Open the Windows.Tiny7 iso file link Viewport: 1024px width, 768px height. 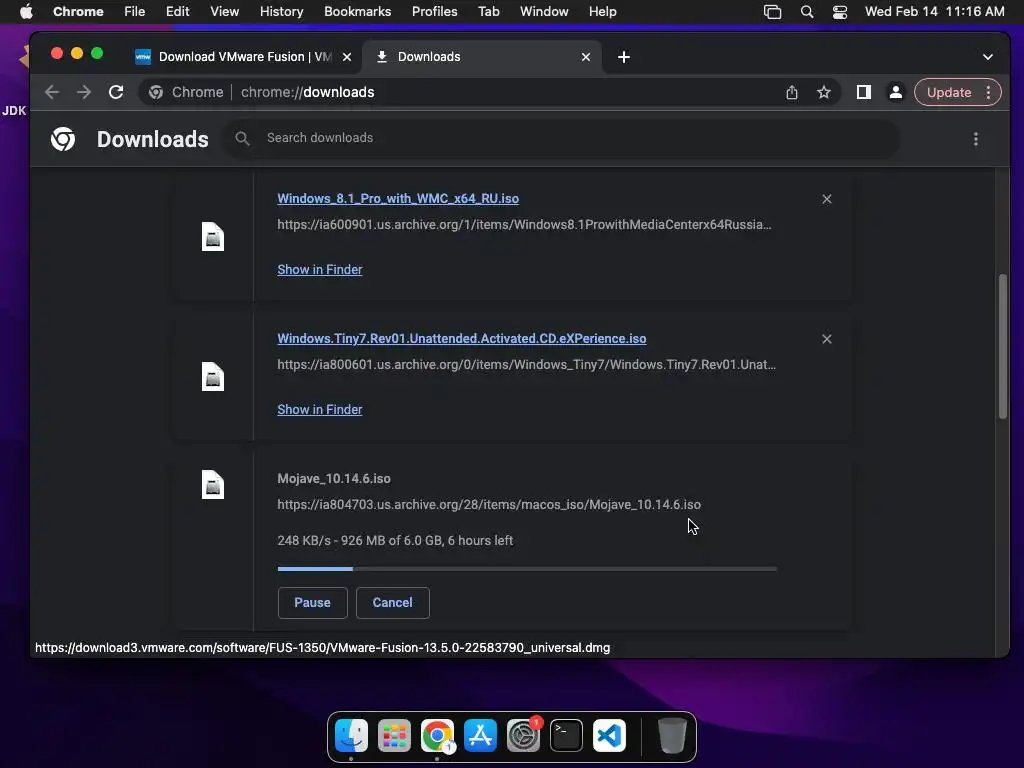[462, 338]
